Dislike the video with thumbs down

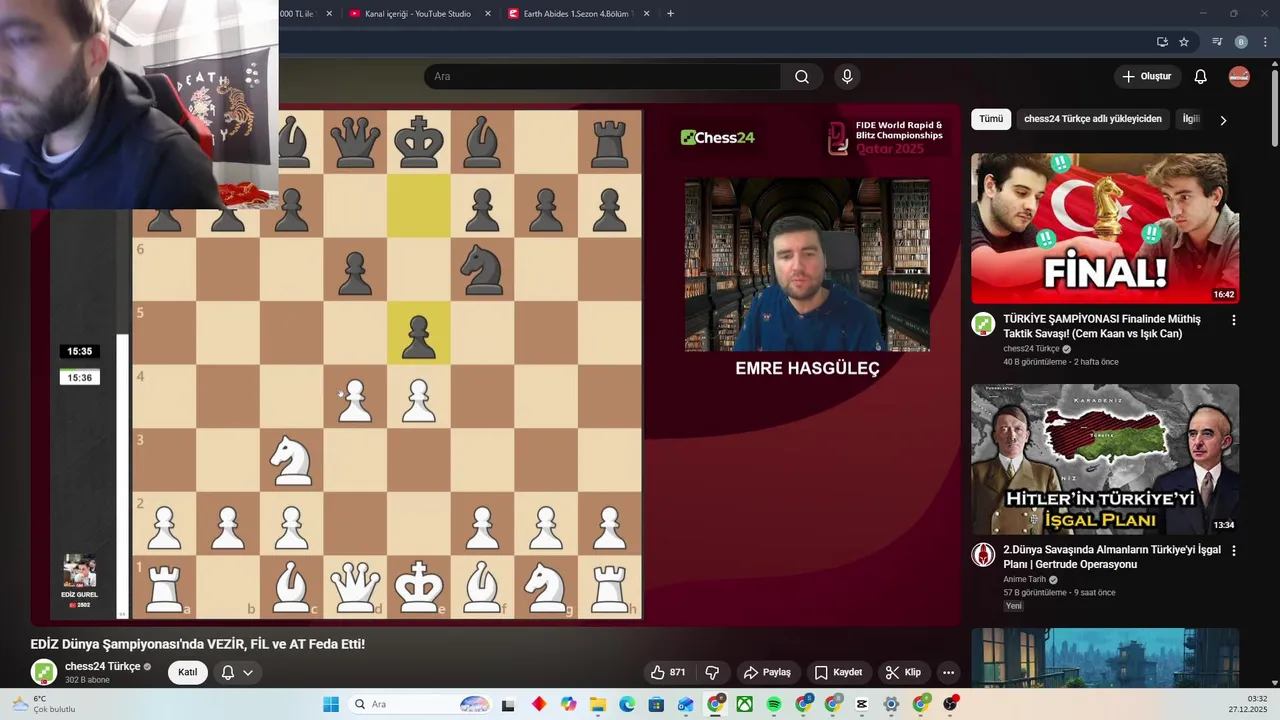tap(713, 672)
